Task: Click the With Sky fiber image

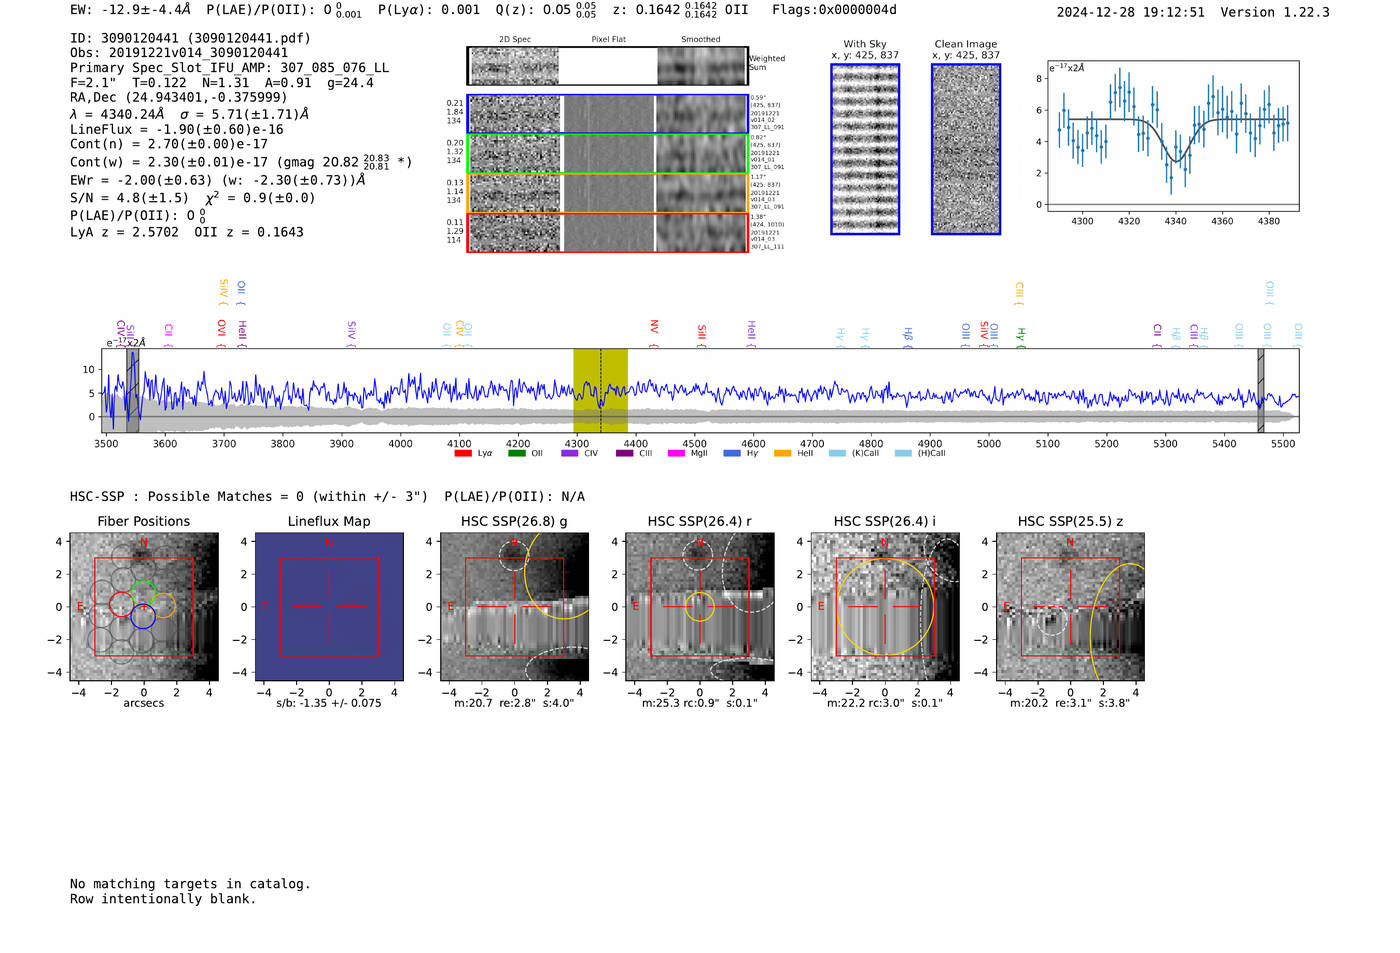Action: pyautogui.click(x=865, y=149)
